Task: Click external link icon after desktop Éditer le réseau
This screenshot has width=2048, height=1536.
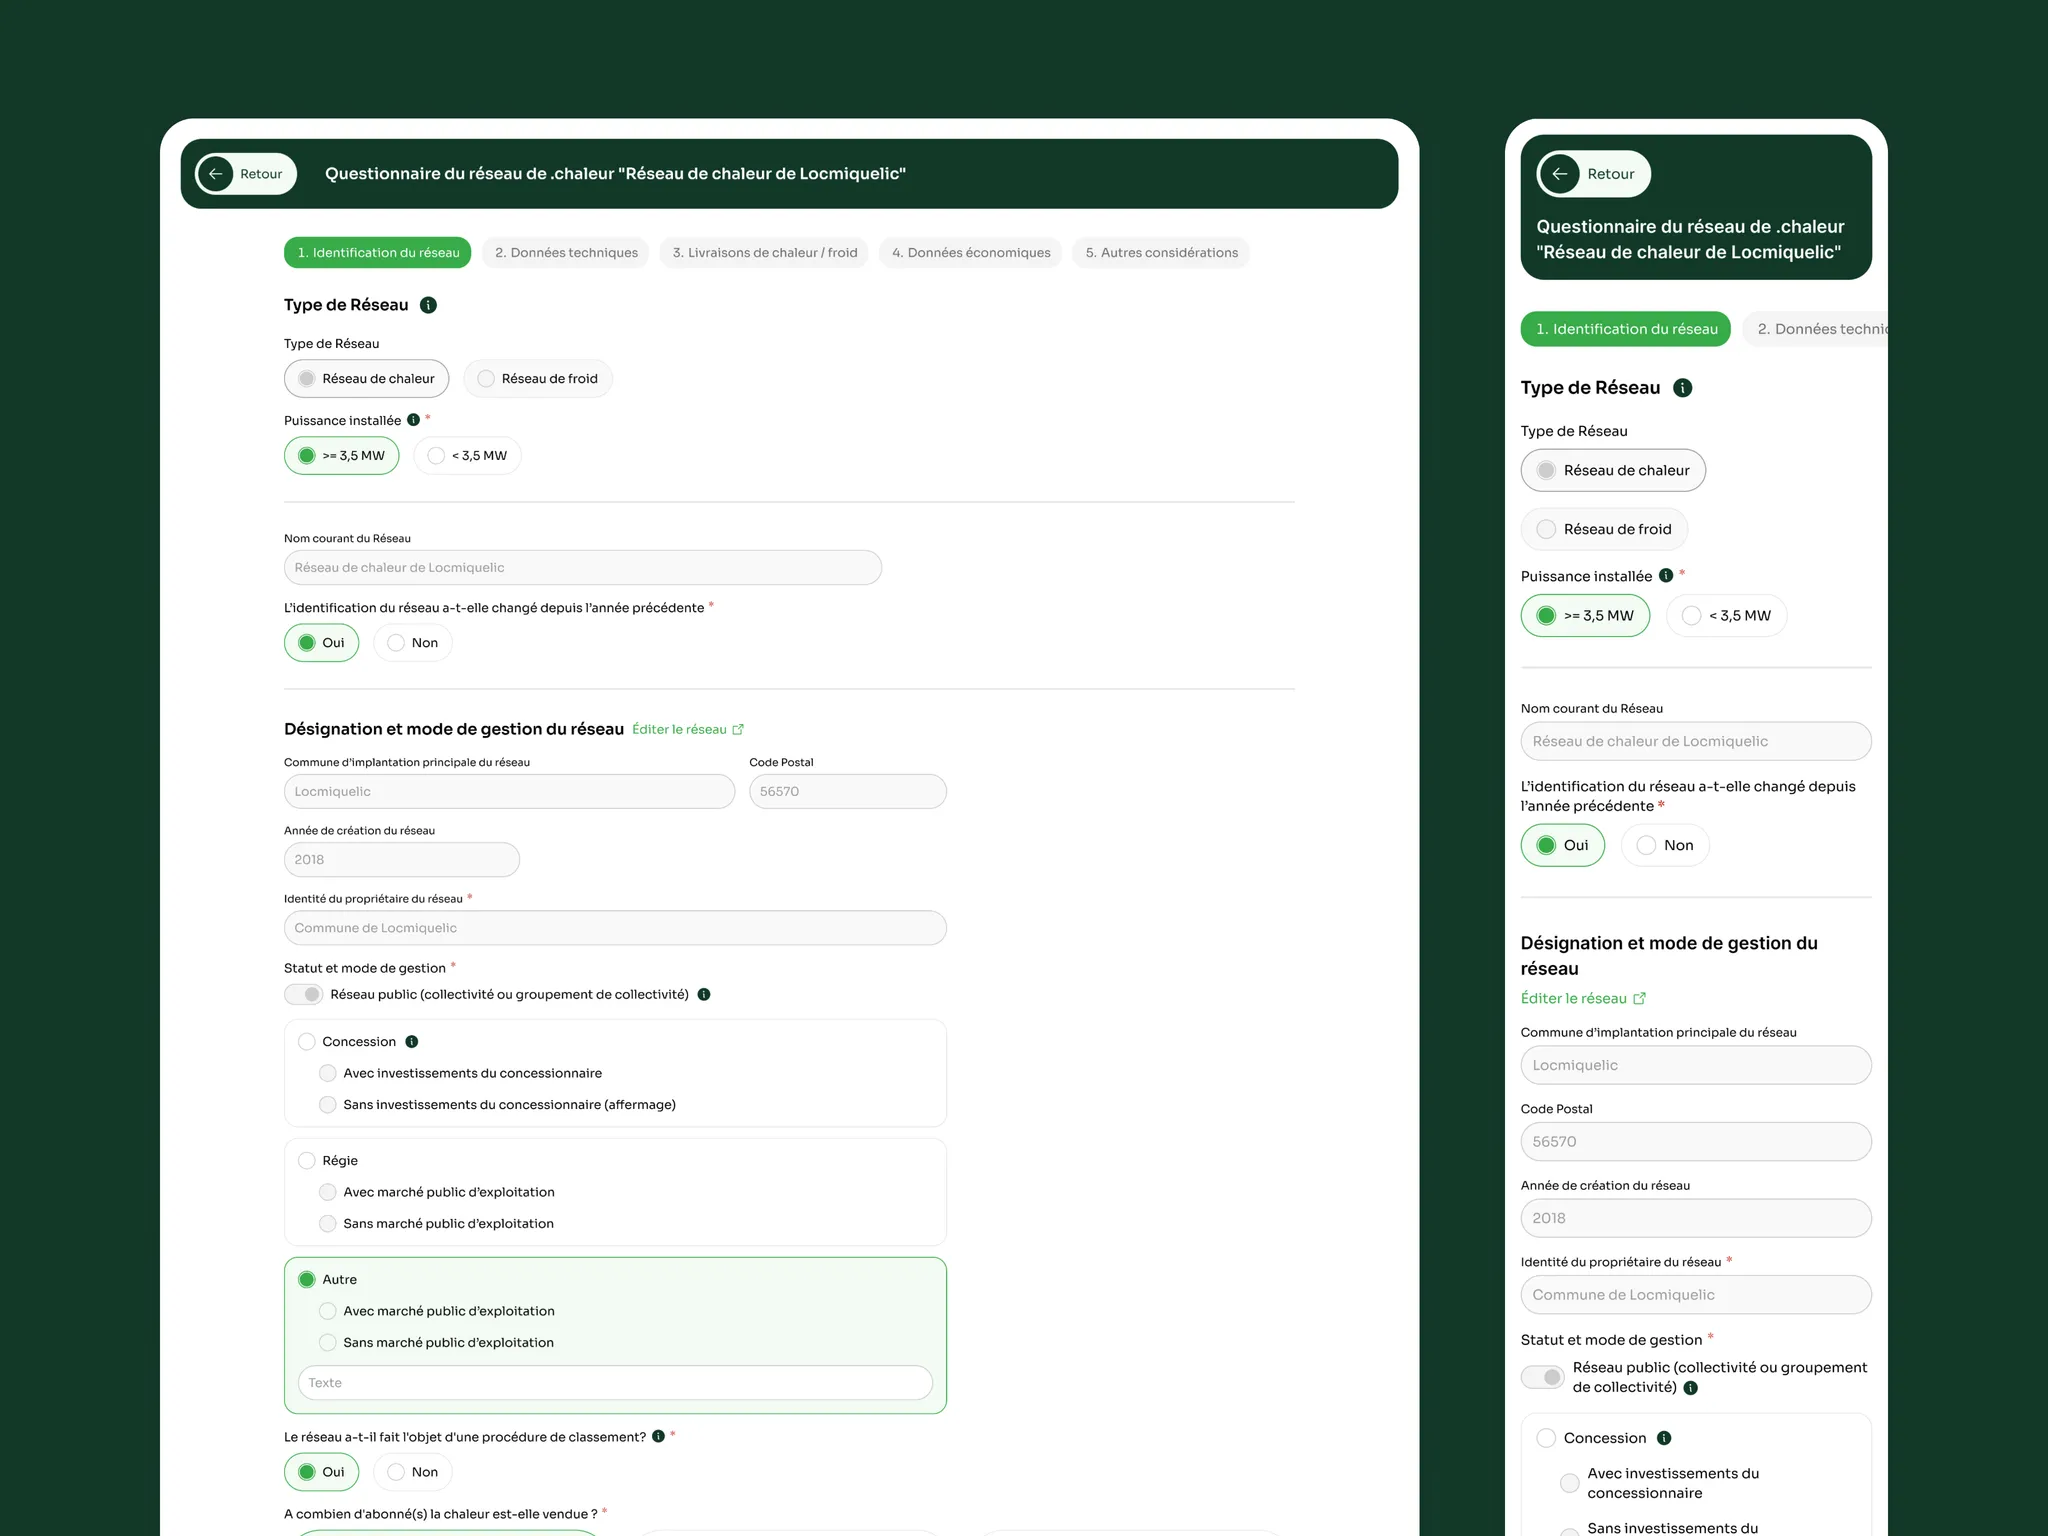Action: tap(738, 729)
